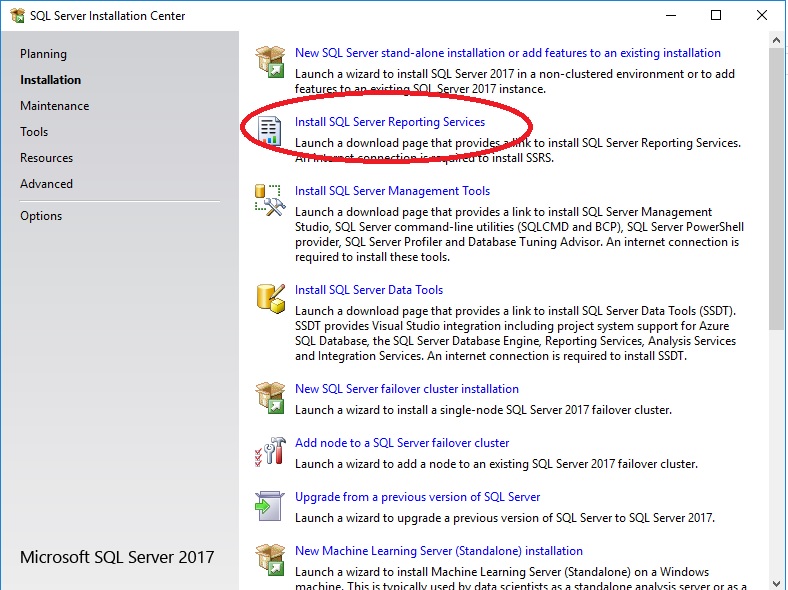This screenshot has height=590, width=788.
Task: Click the scrollbar down arrow
Action: click(x=776, y=582)
